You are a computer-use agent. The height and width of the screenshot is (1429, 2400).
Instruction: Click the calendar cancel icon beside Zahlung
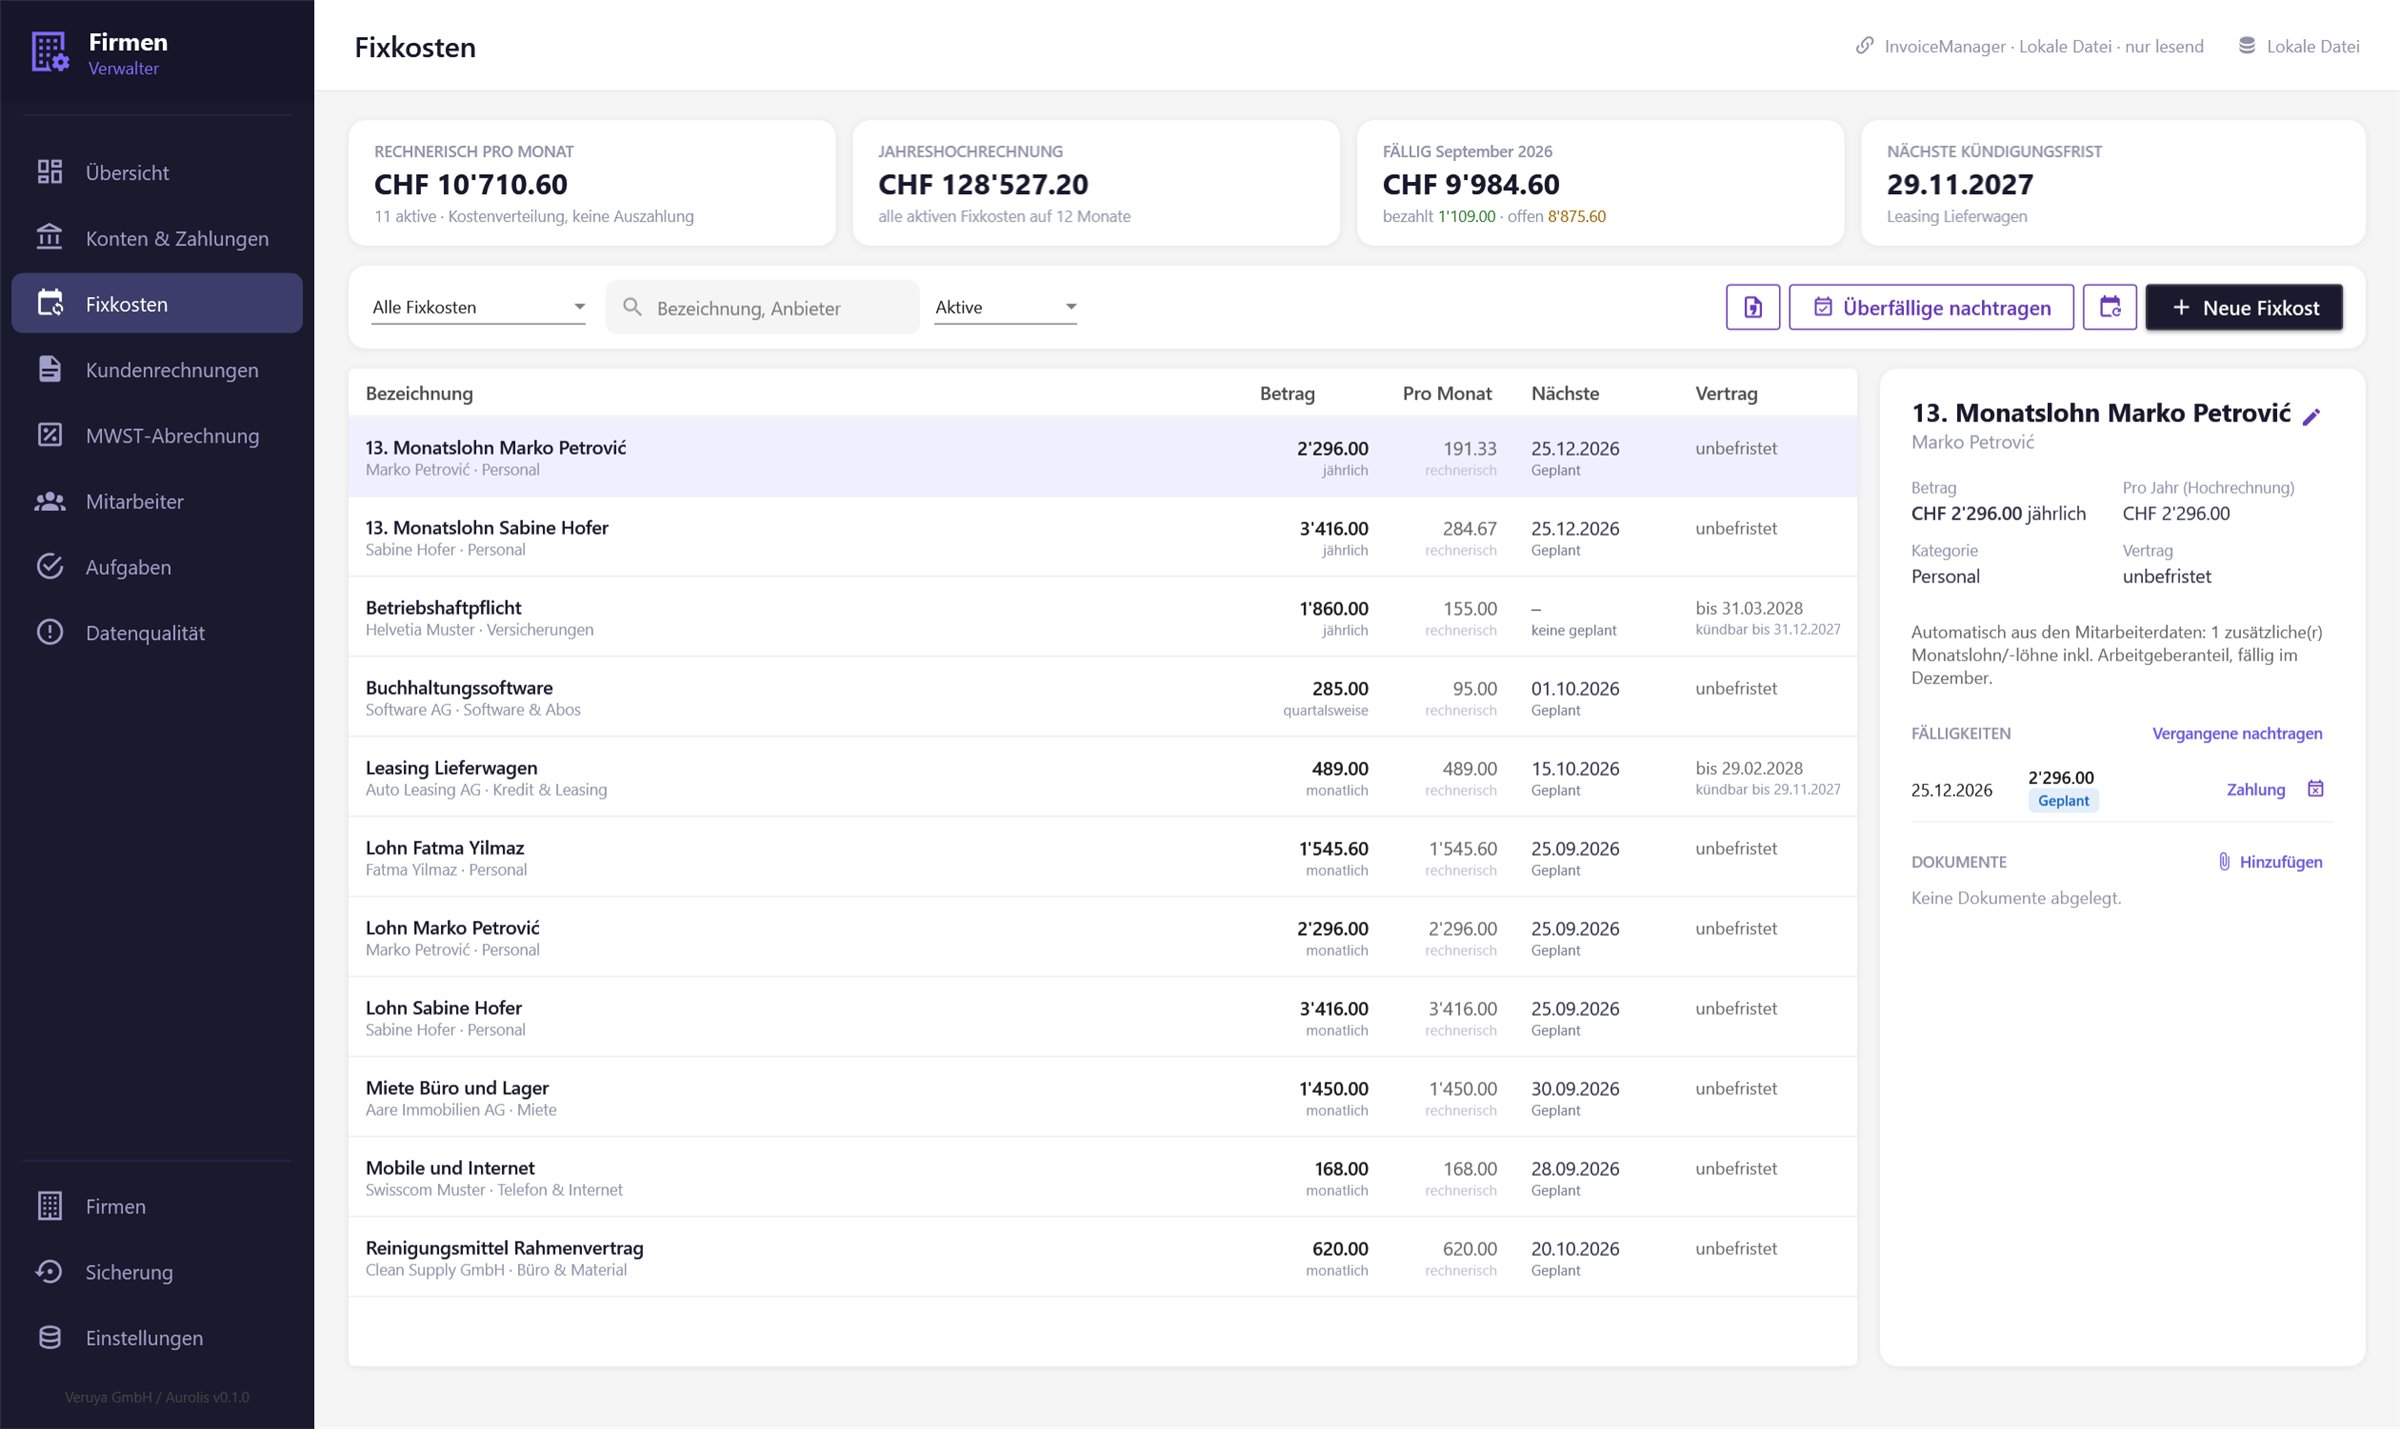[x=2315, y=788]
